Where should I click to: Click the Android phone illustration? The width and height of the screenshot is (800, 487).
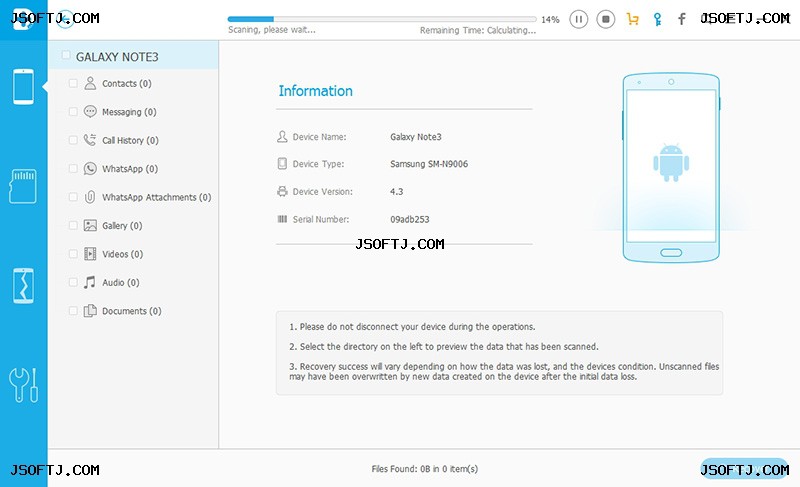tap(671, 168)
